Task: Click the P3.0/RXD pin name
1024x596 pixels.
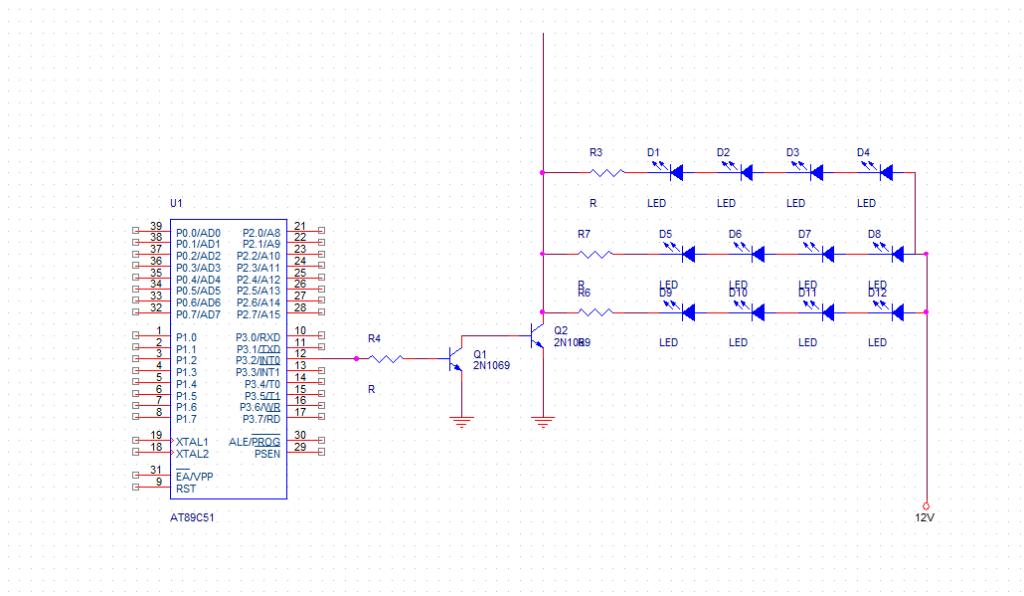Action: click(x=258, y=337)
